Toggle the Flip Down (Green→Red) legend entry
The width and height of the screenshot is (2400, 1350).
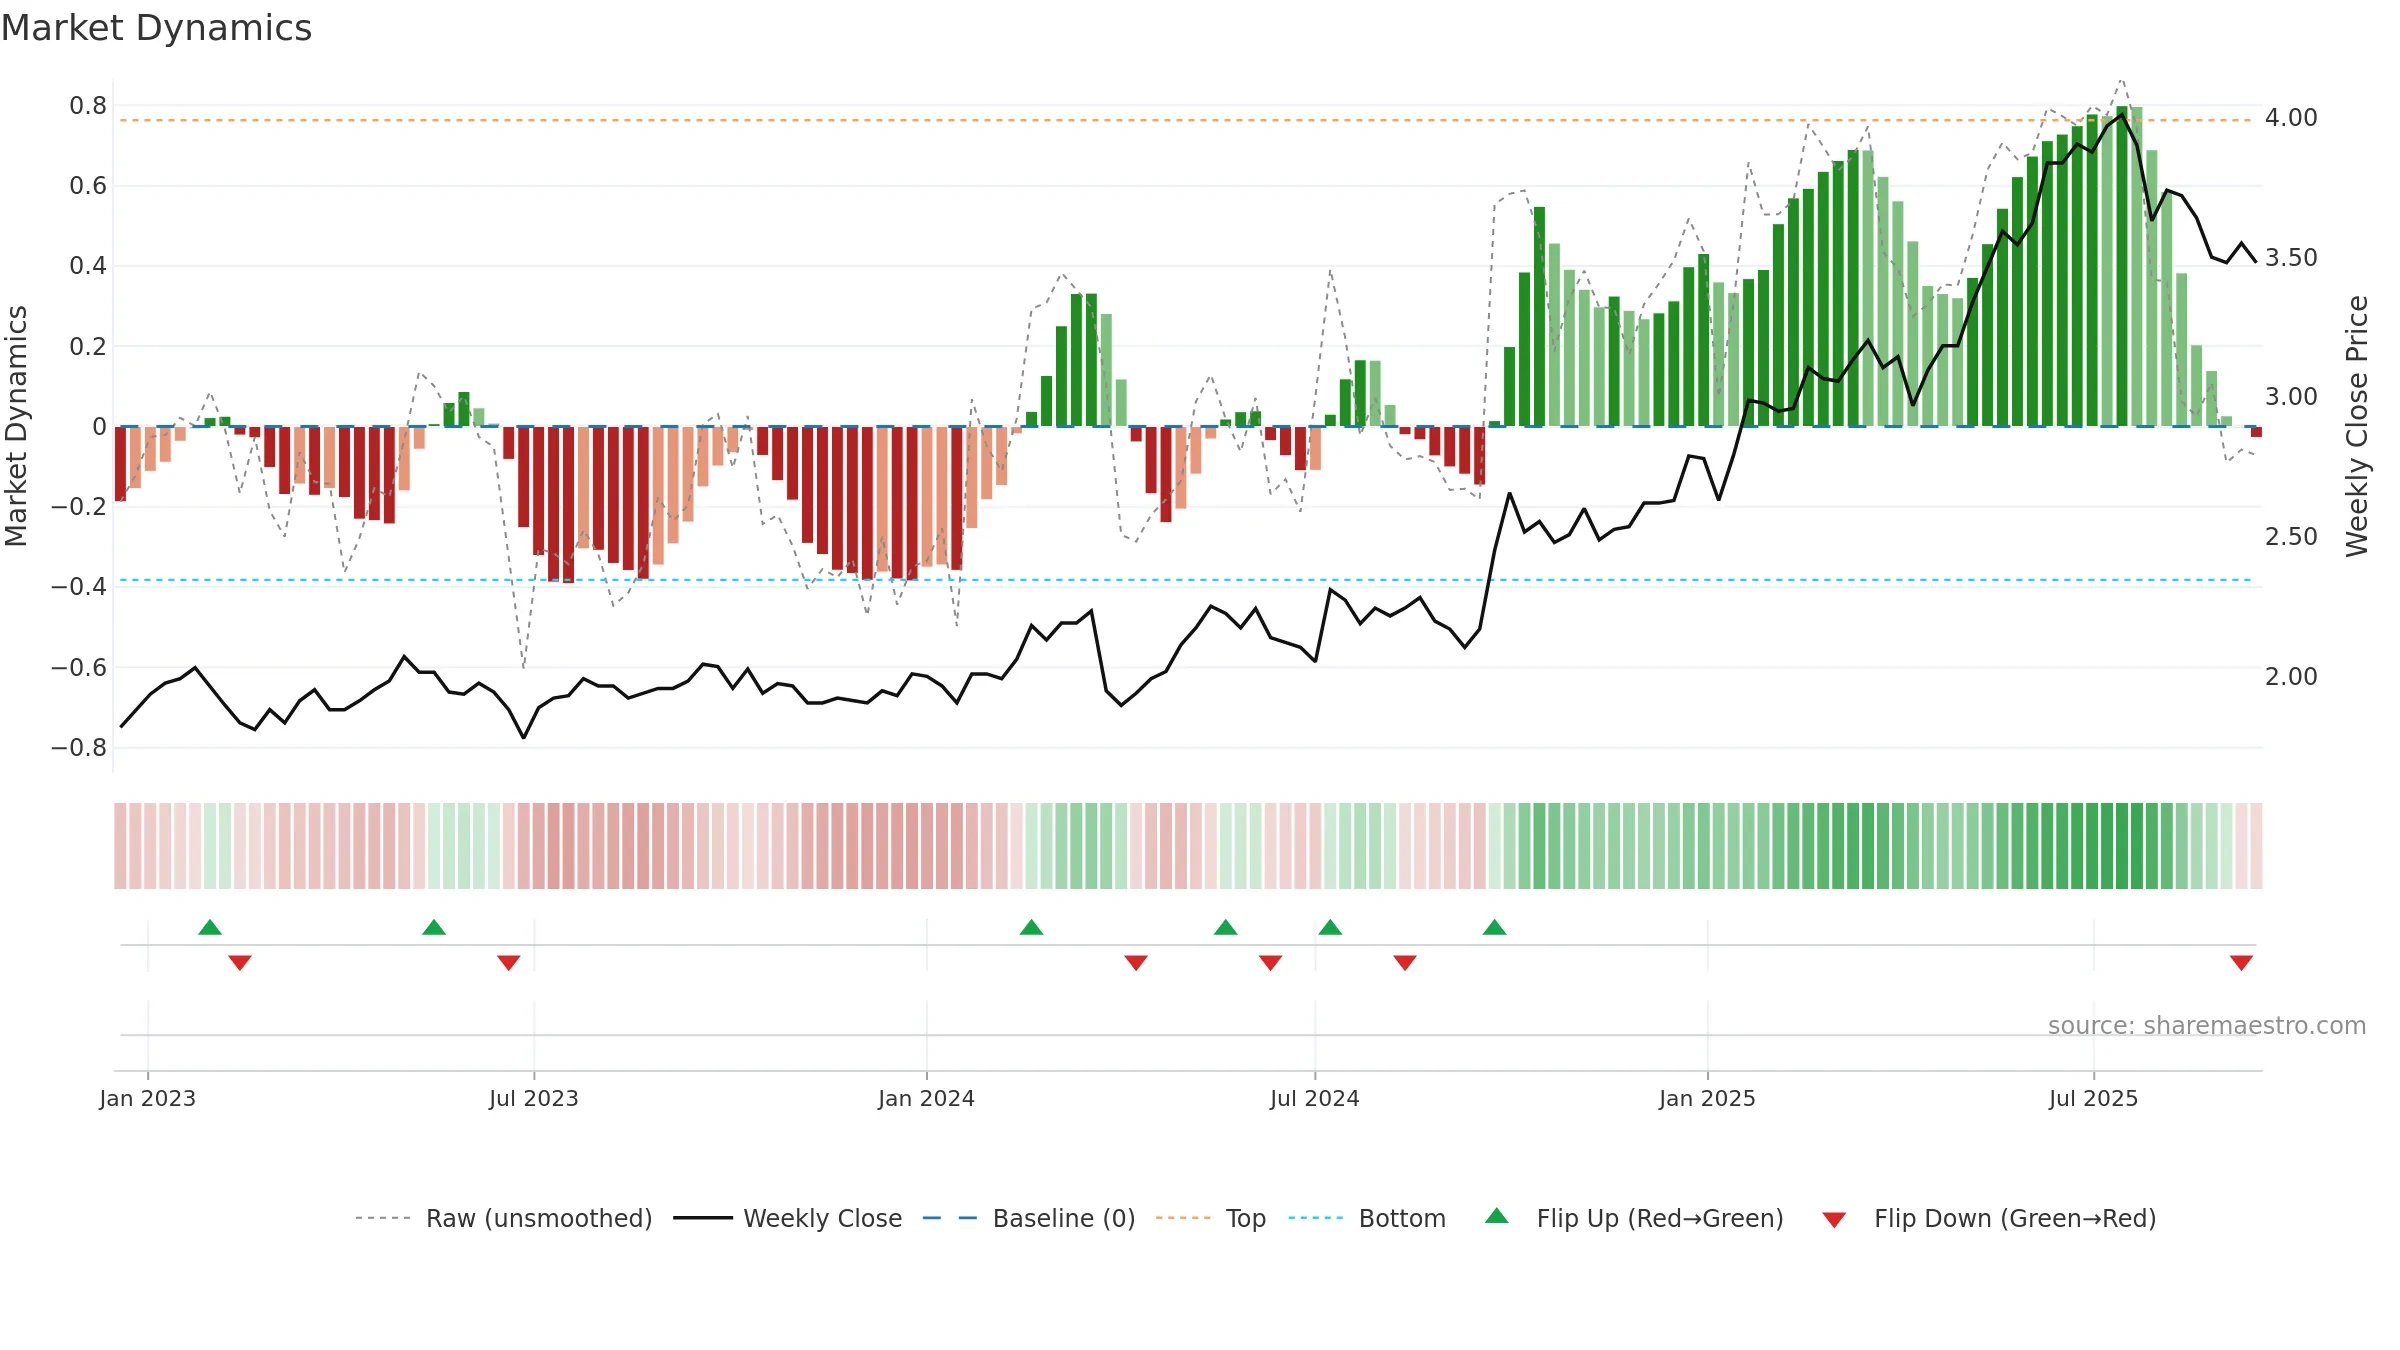pos(1989,1218)
